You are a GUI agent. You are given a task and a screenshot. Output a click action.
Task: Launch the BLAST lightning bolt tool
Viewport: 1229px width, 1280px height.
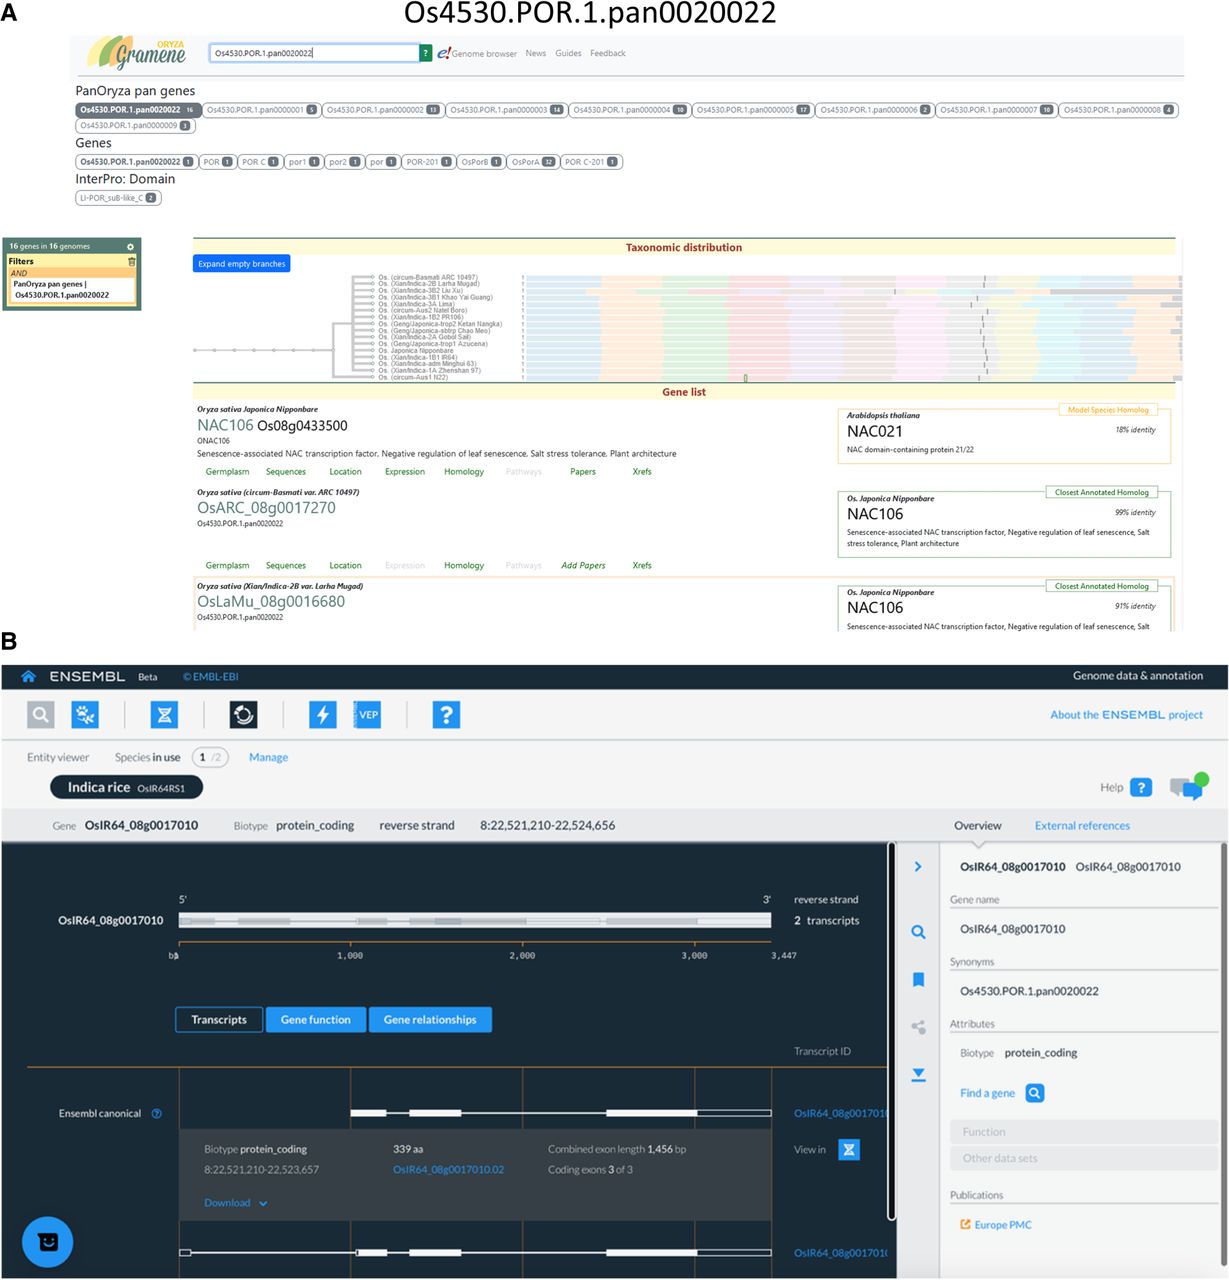(x=322, y=715)
